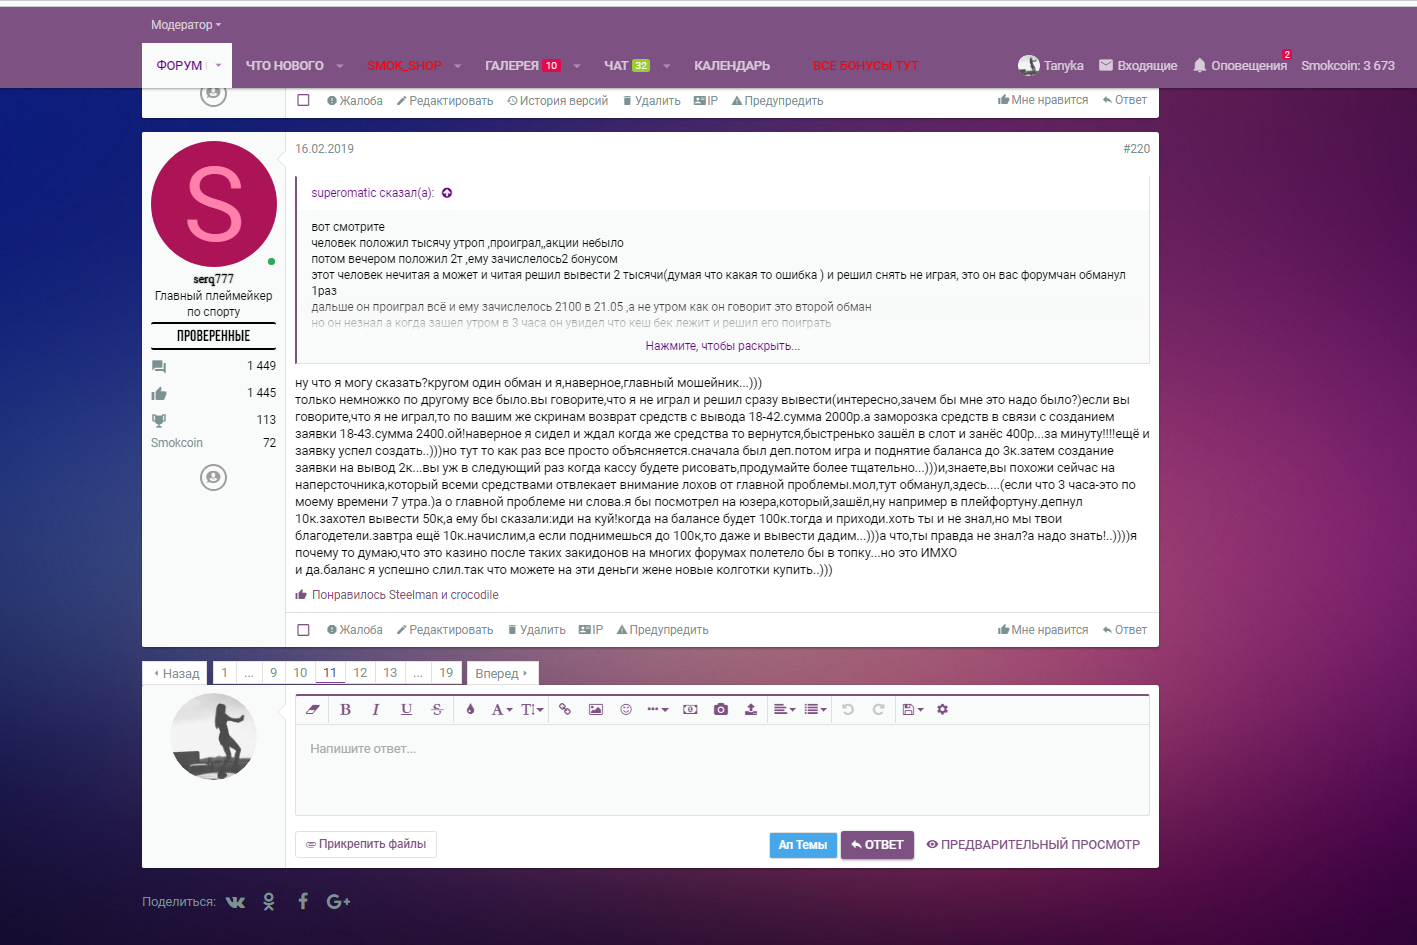Image resolution: width=1417 pixels, height=945 pixels.
Task: Open the ВСЕ БОНУСЫ ТУТ link
Action: [x=866, y=66]
